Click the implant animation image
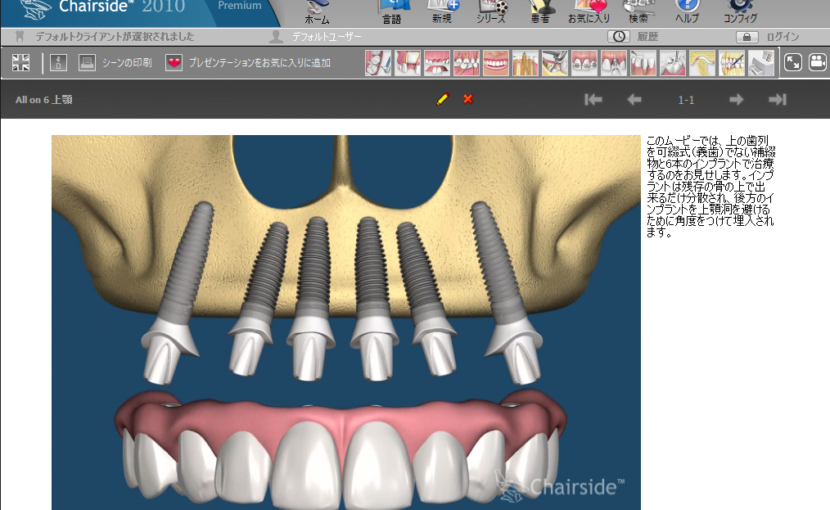This screenshot has width=830, height=510. pyautogui.click(x=346, y=322)
